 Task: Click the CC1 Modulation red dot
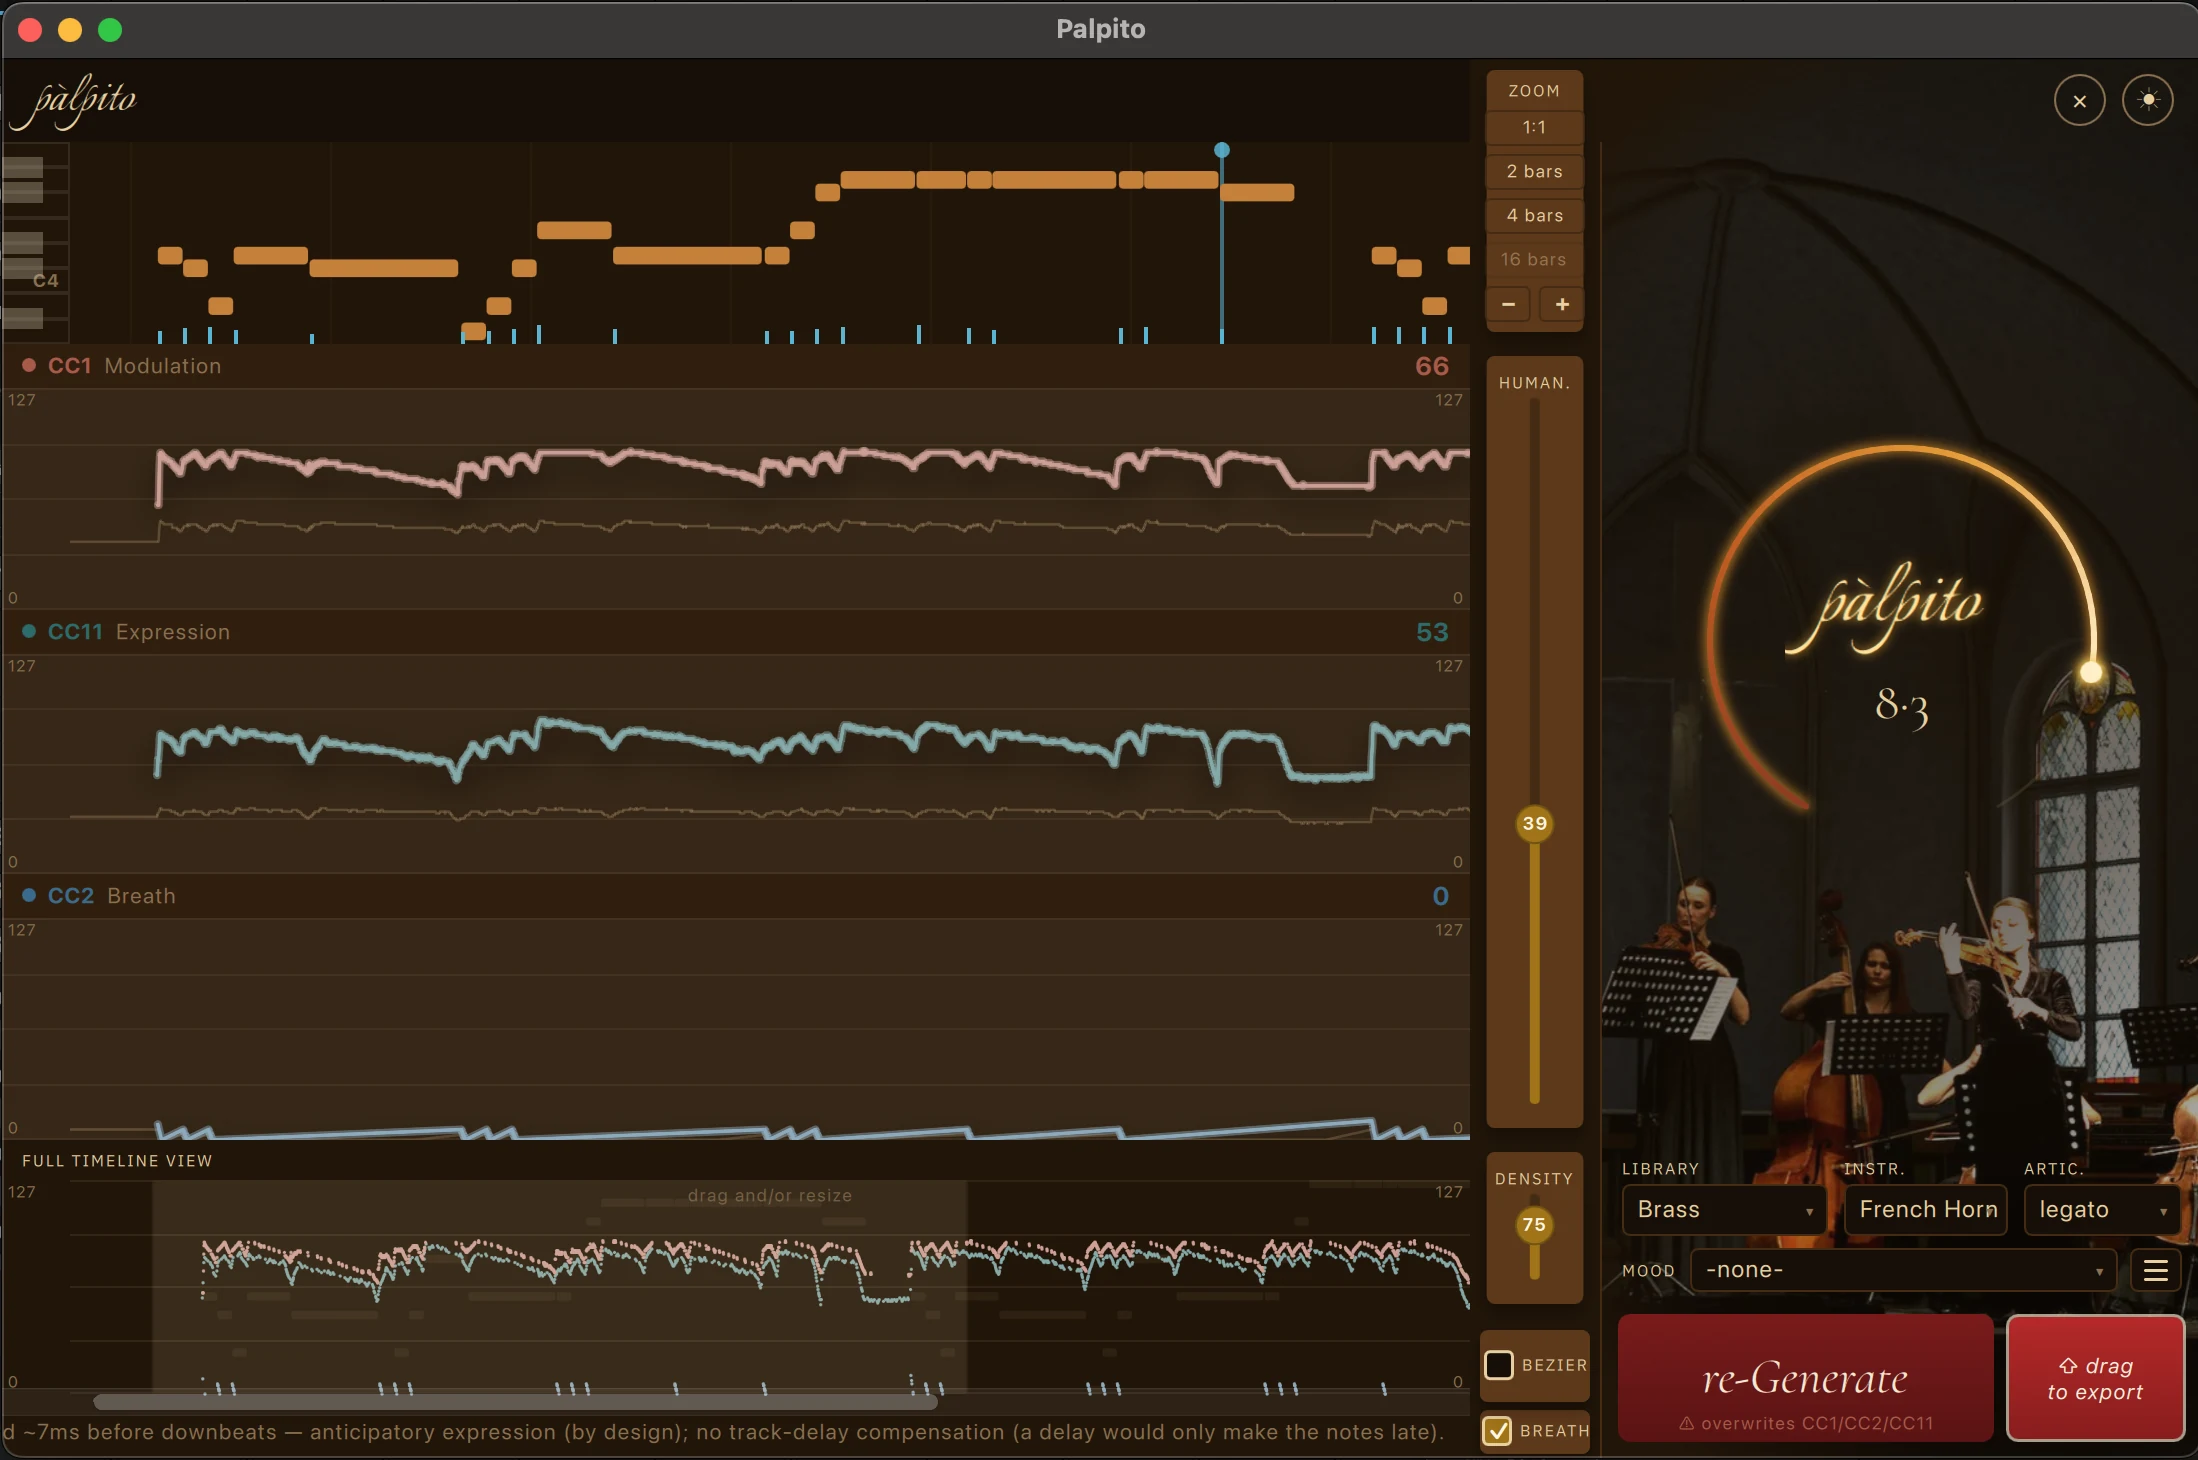point(29,365)
